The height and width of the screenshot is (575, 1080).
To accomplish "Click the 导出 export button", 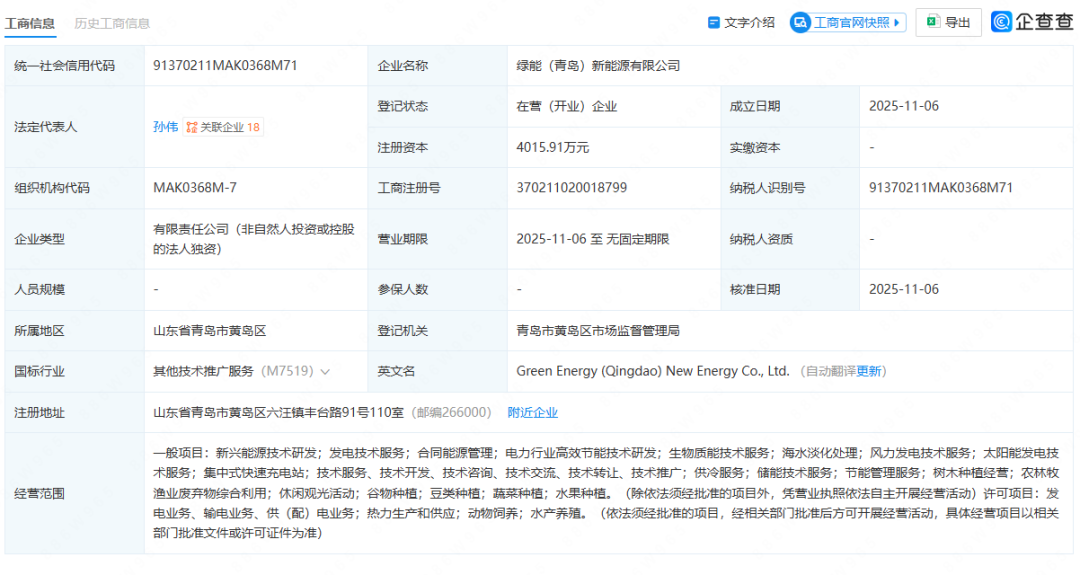I will pos(948,23).
